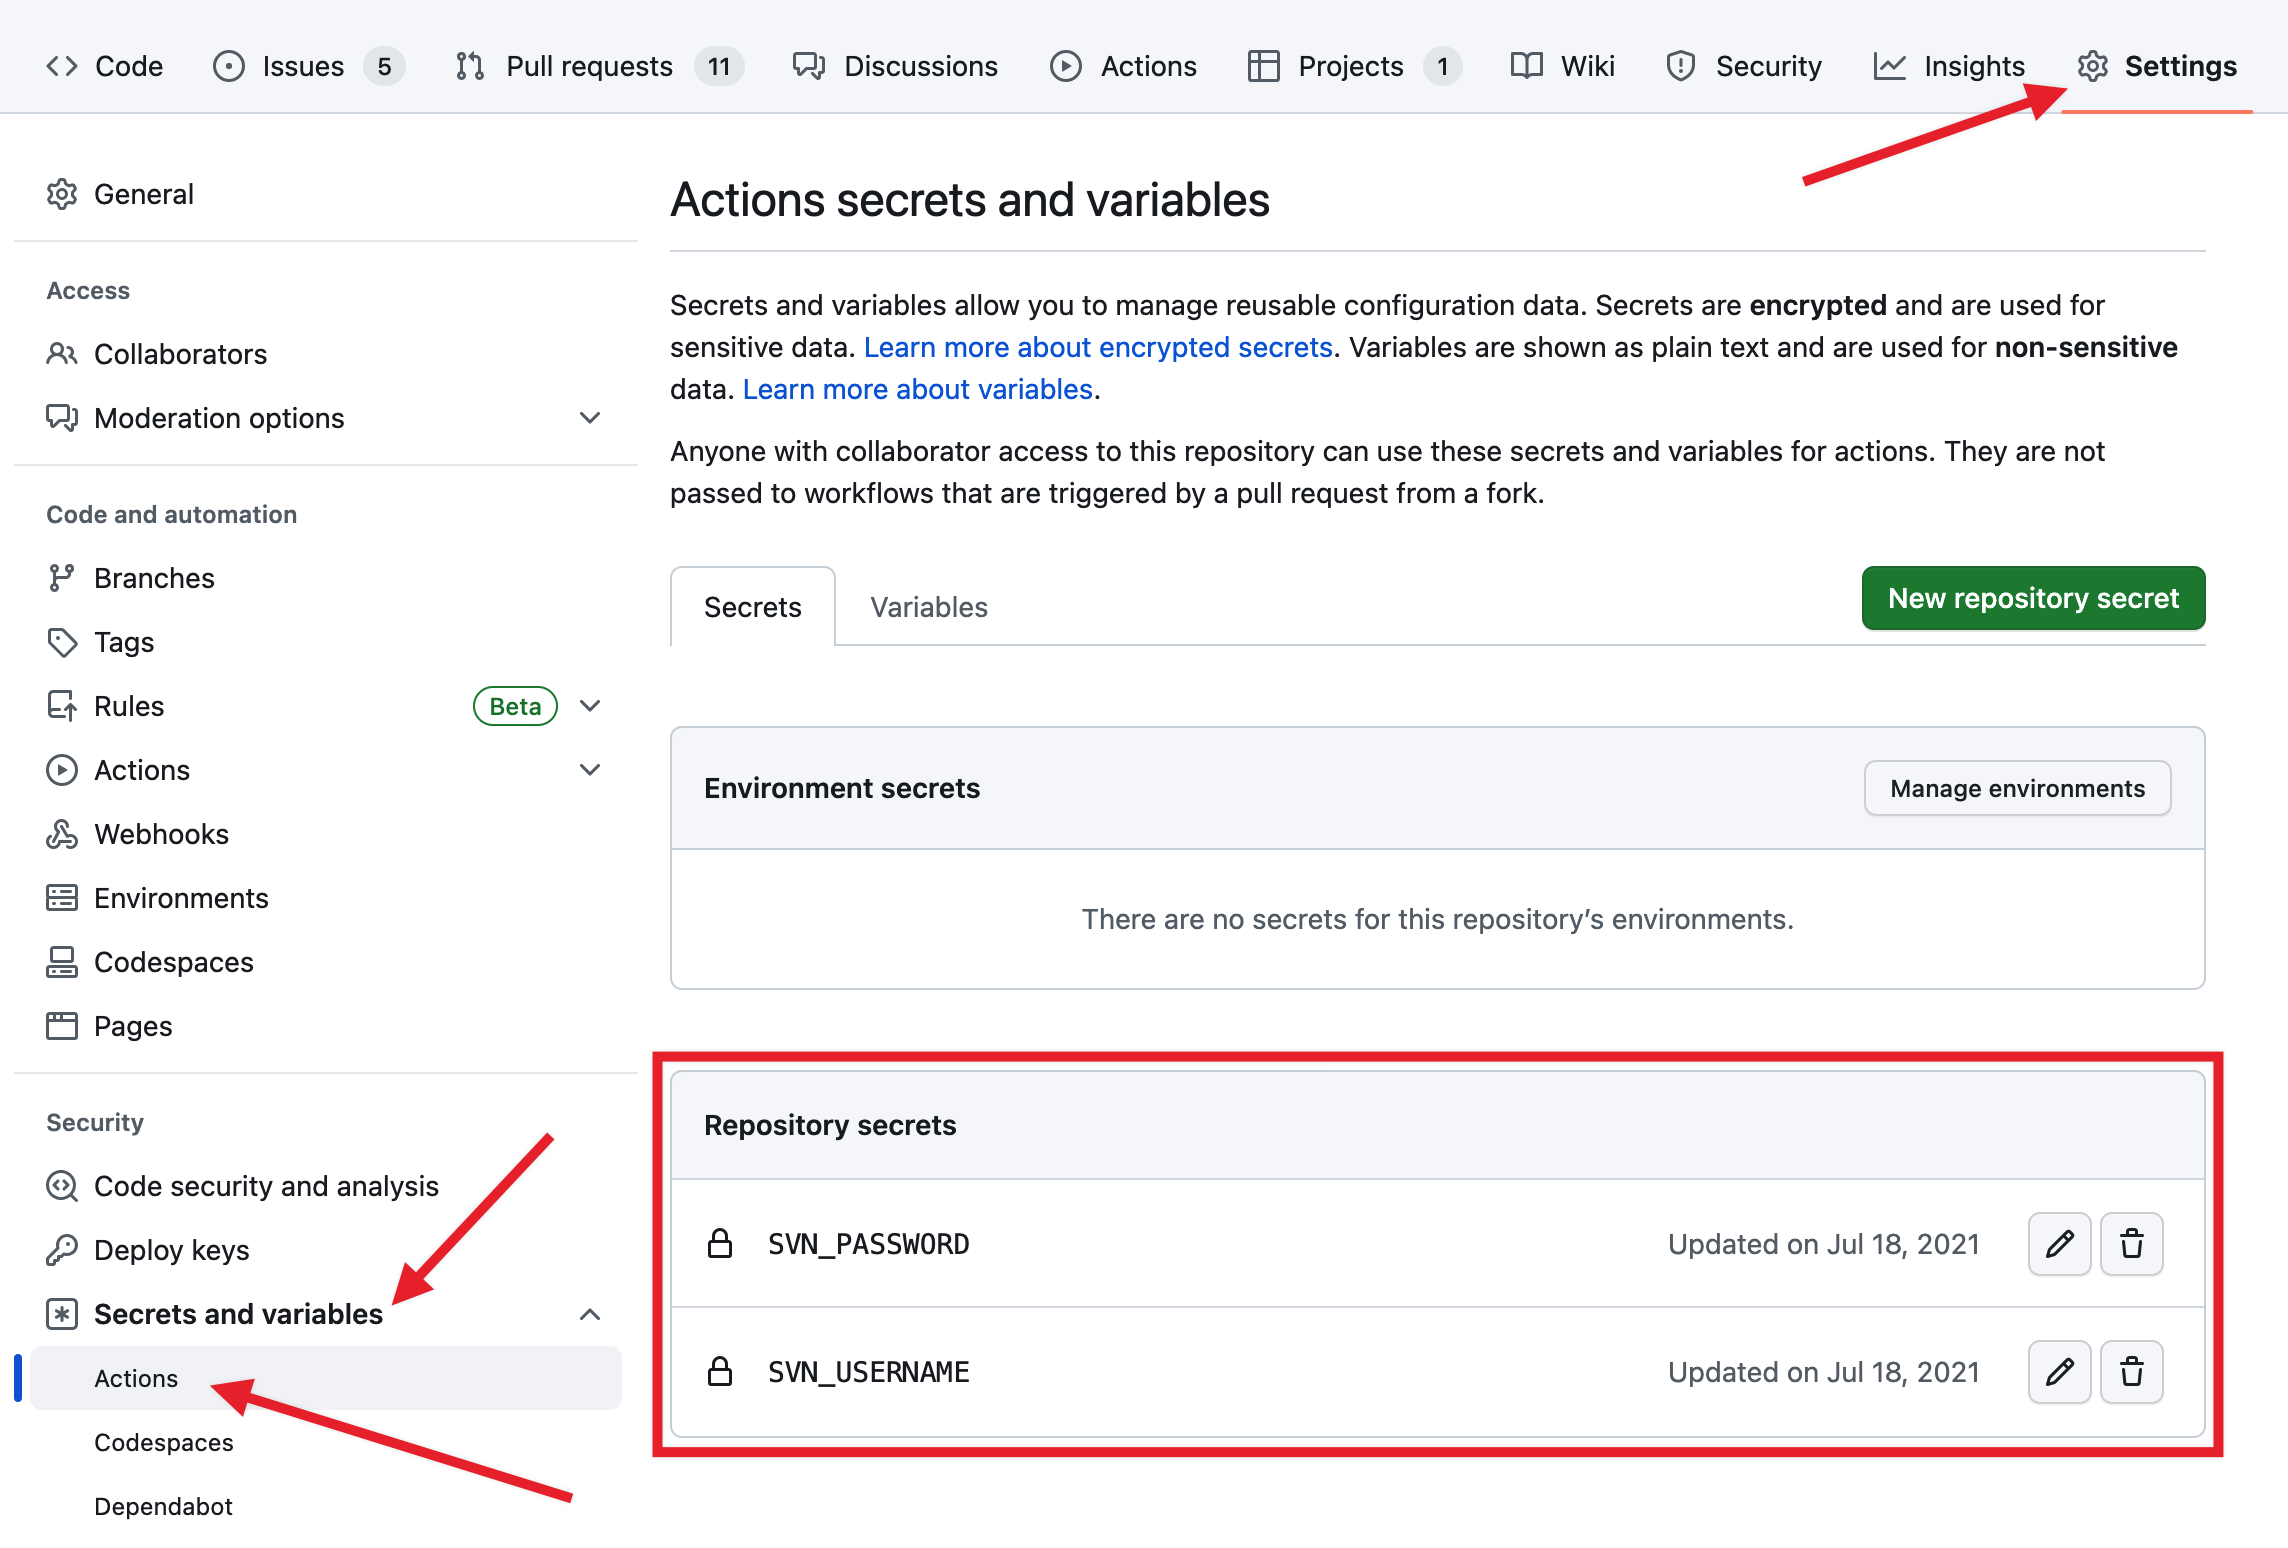Click the Branches icon in sidebar
The width and height of the screenshot is (2288, 1548).
(62, 578)
